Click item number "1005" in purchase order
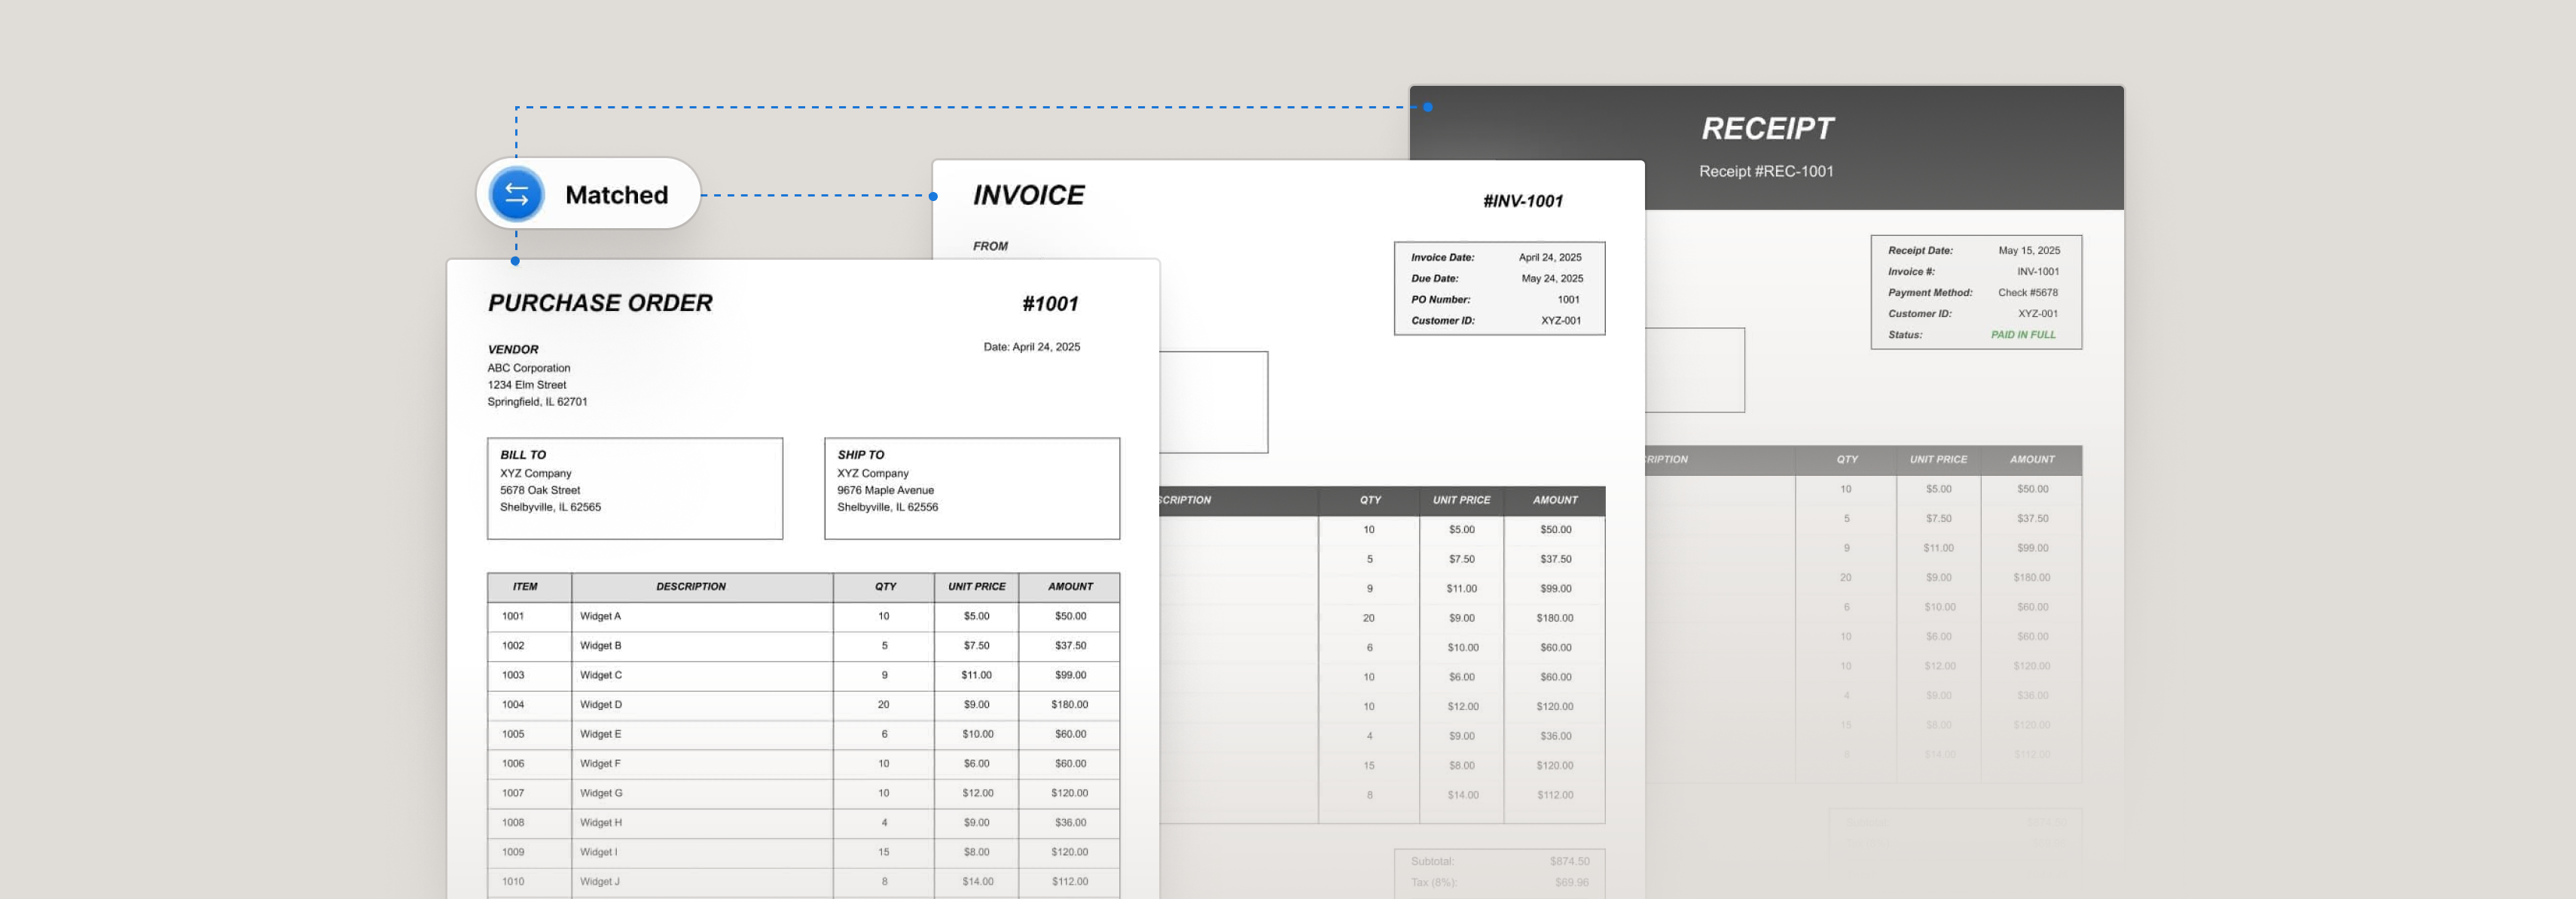This screenshot has height=899, width=2576. (513, 734)
